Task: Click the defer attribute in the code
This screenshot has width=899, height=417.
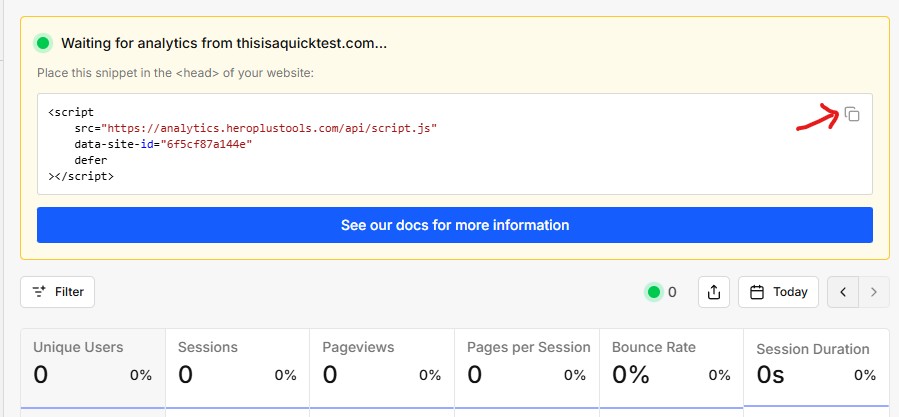Action: coord(90,160)
